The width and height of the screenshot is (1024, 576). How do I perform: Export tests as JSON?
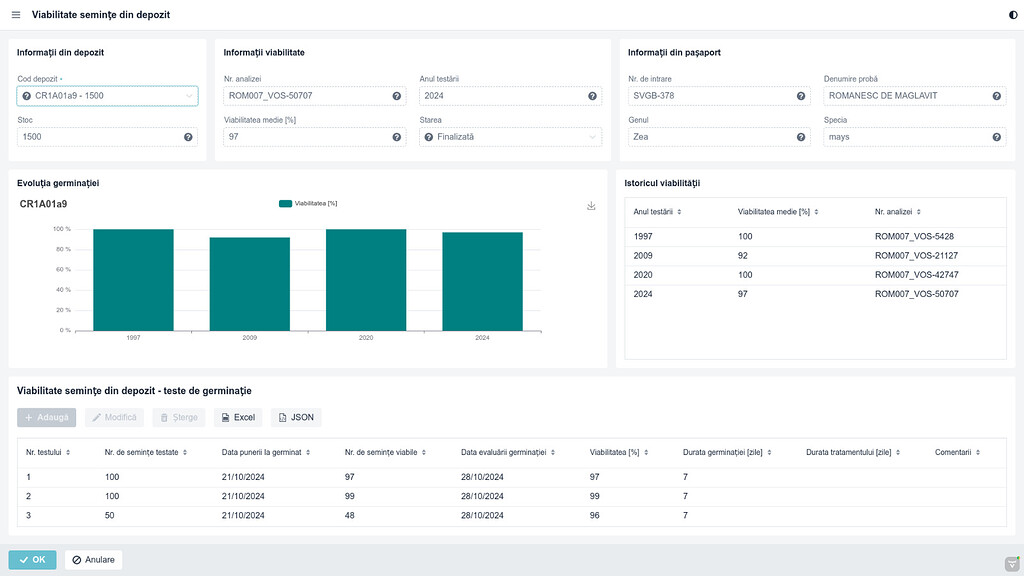pos(296,417)
